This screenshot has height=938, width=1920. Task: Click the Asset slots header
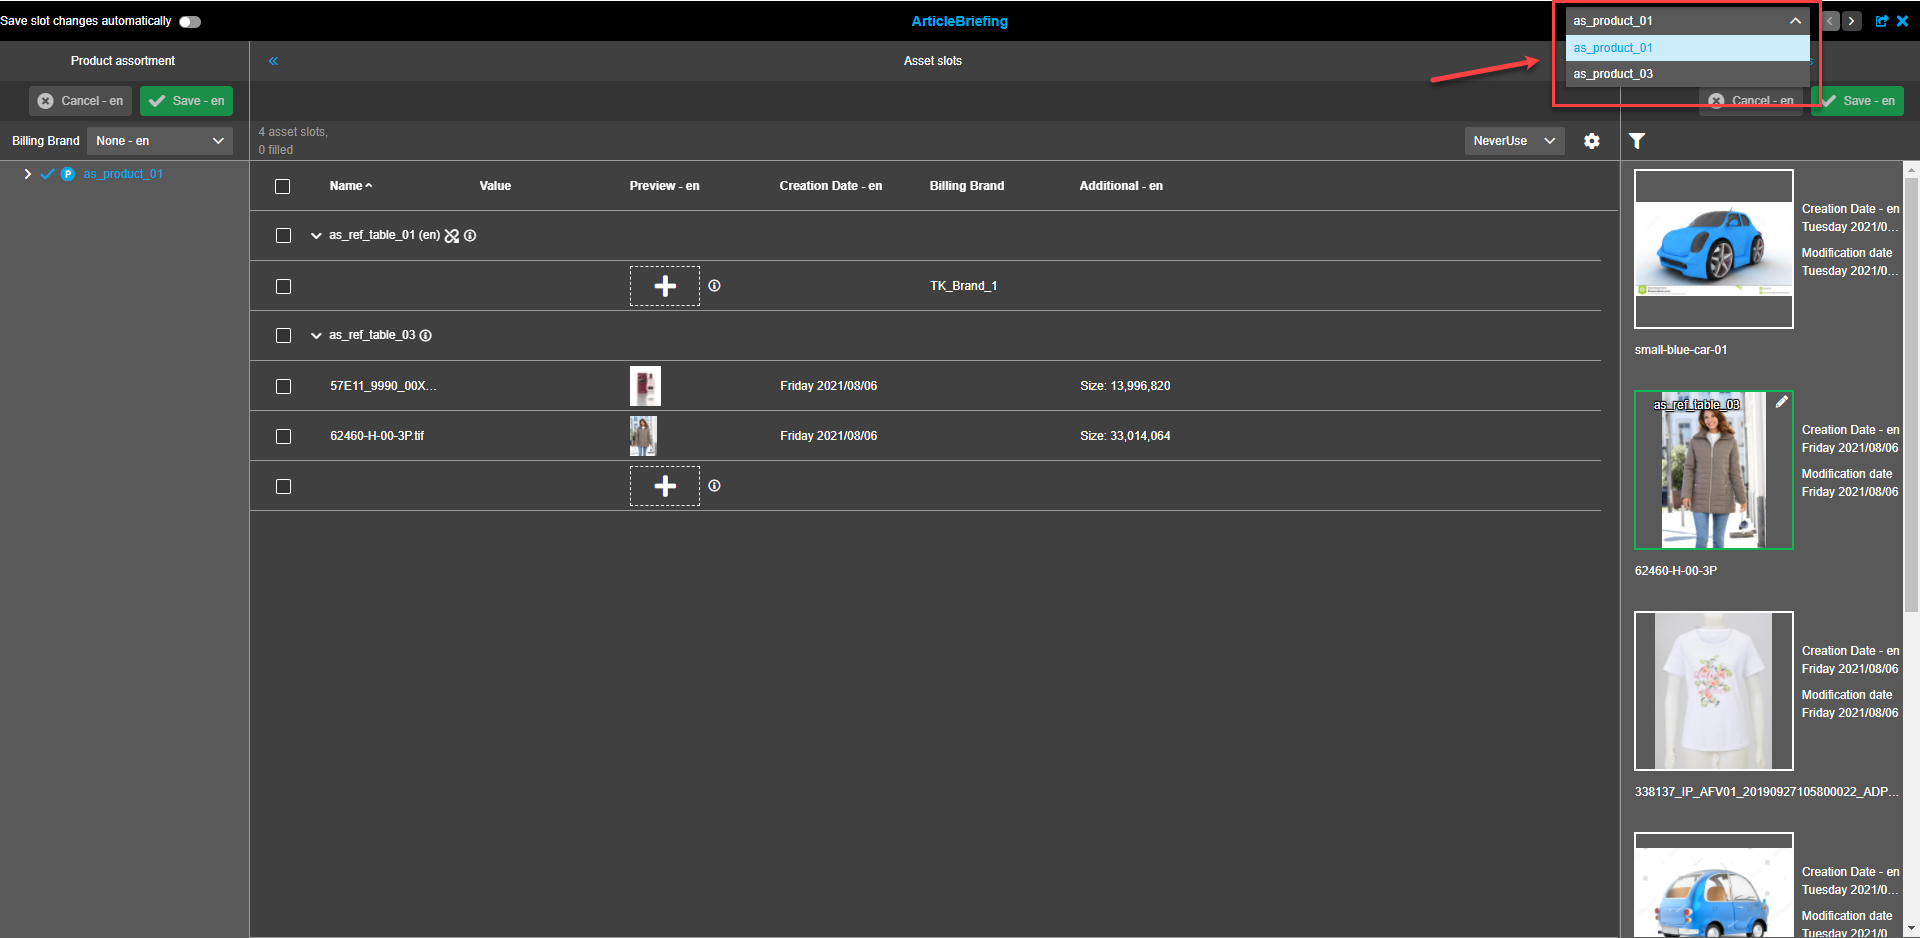point(932,61)
